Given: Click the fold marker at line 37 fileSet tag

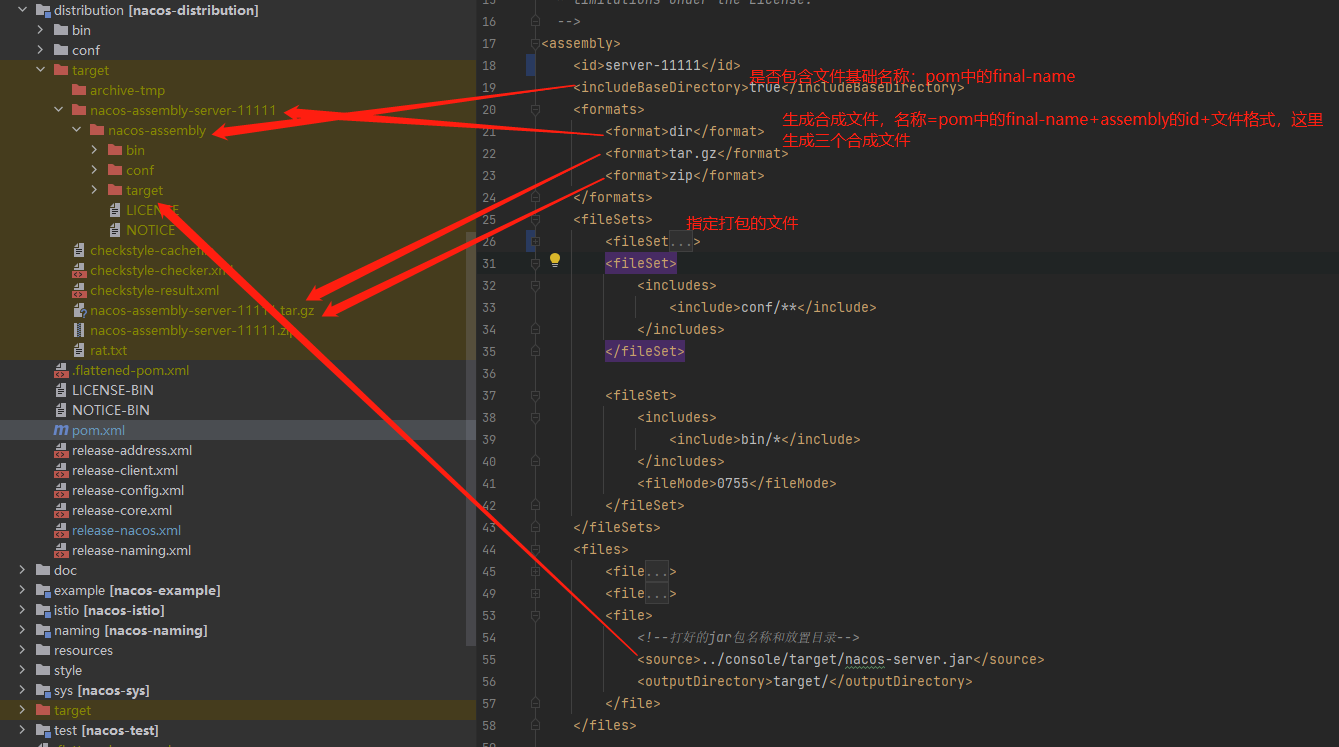Looking at the screenshot, I should pyautogui.click(x=536, y=395).
